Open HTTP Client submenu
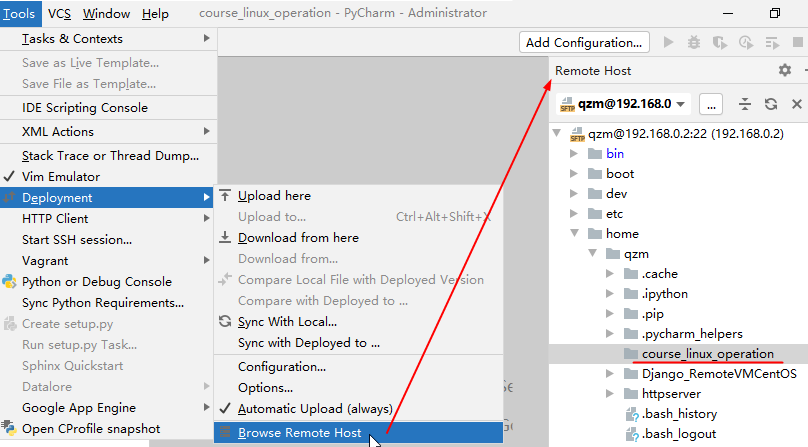The image size is (808, 447). tap(108, 219)
